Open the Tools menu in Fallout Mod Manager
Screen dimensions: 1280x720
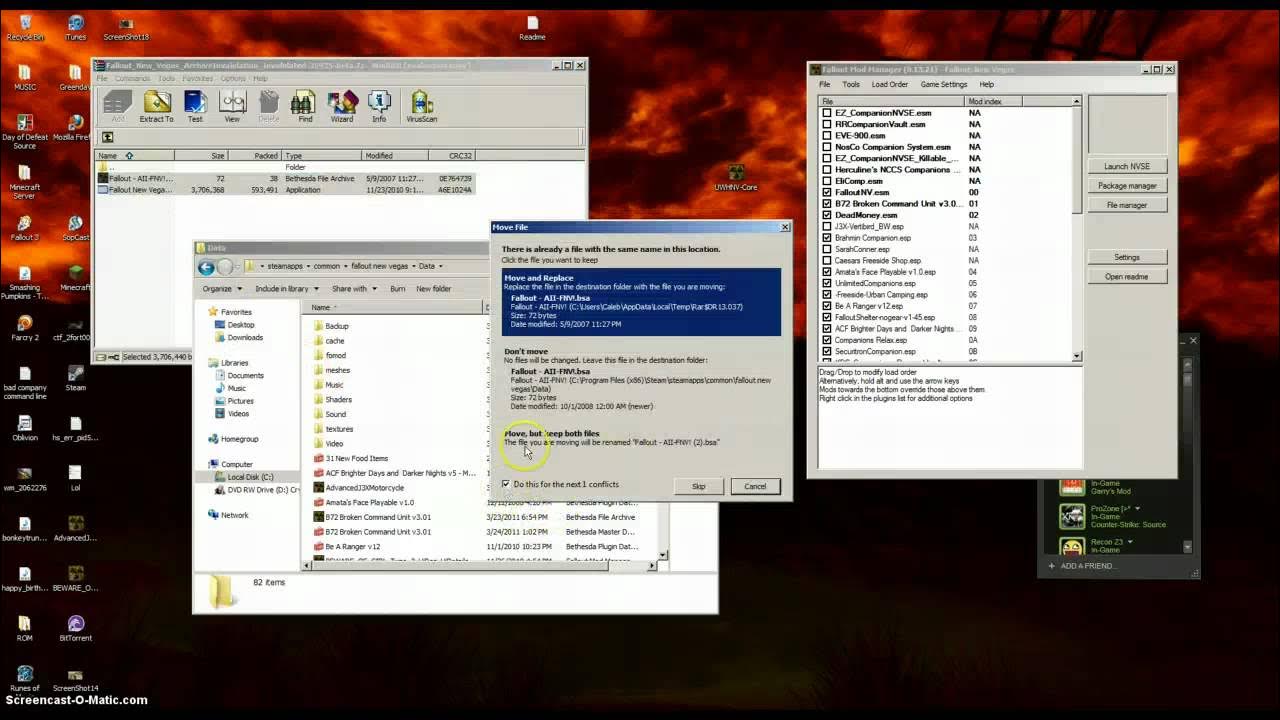click(850, 84)
